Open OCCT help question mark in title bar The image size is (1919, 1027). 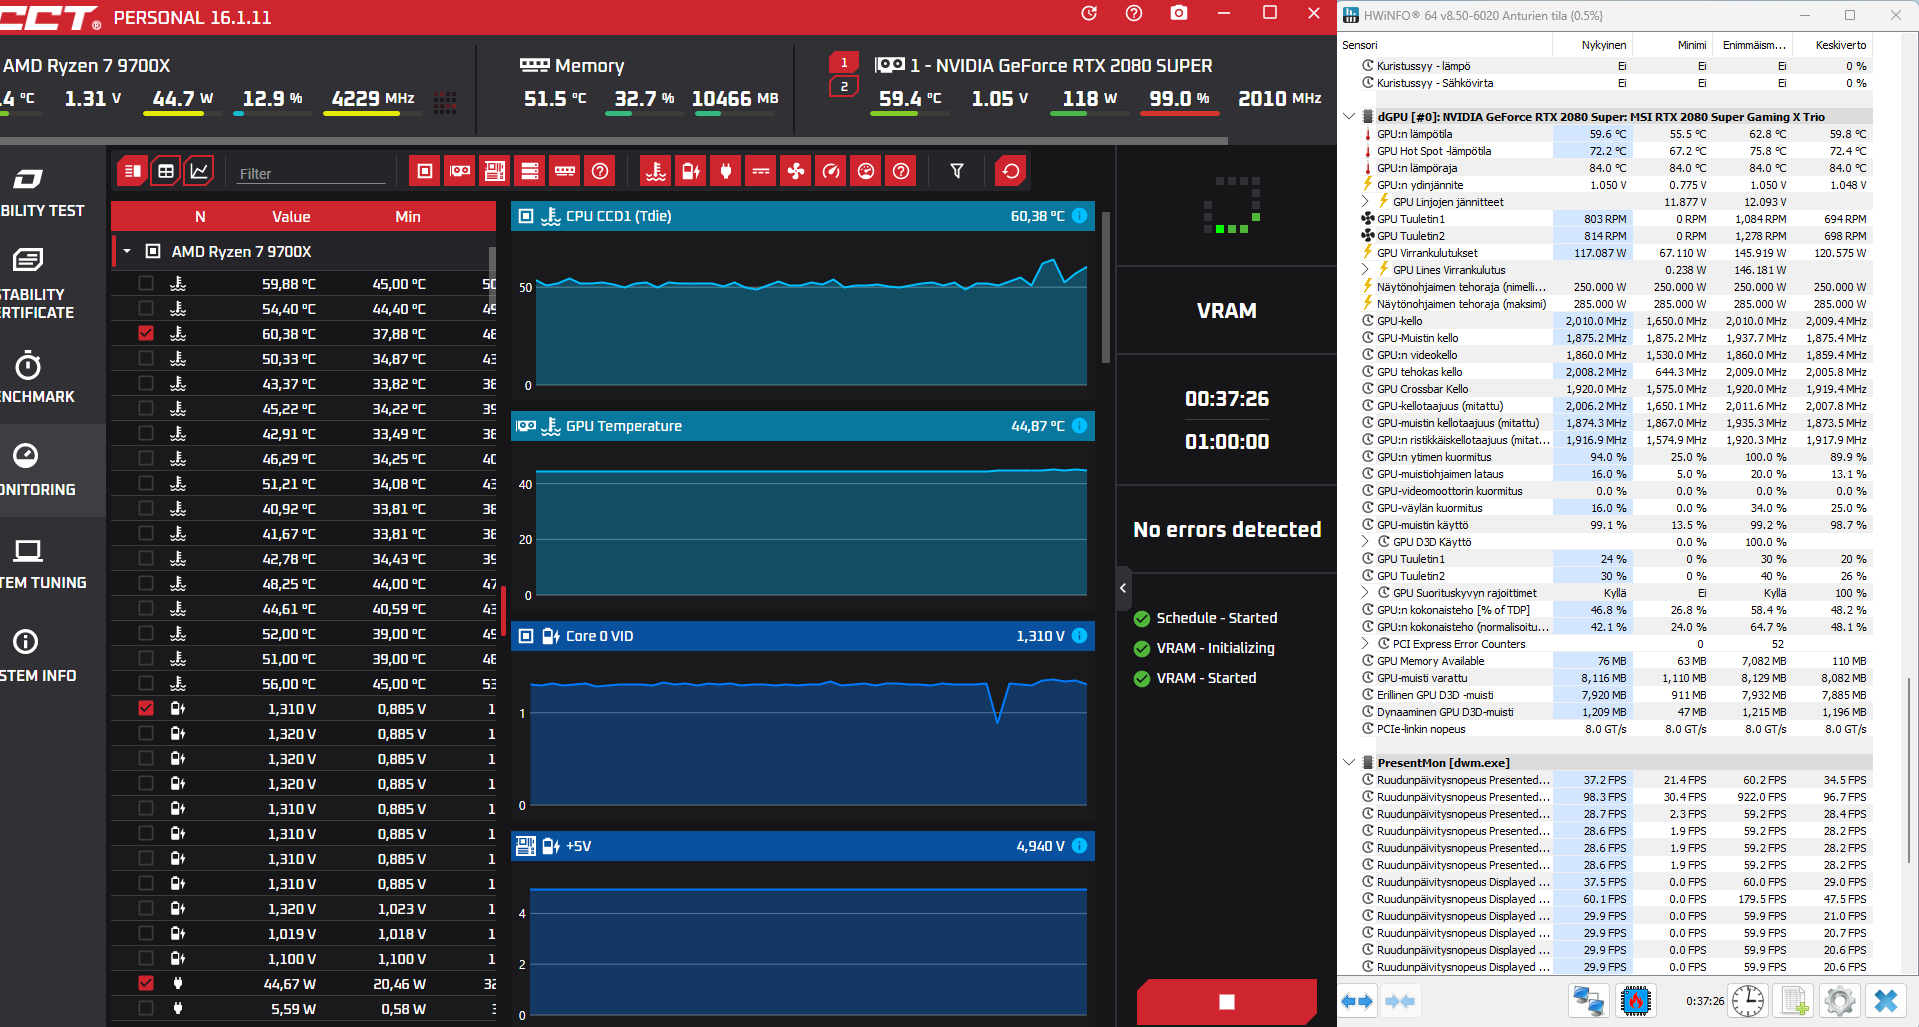[1134, 13]
